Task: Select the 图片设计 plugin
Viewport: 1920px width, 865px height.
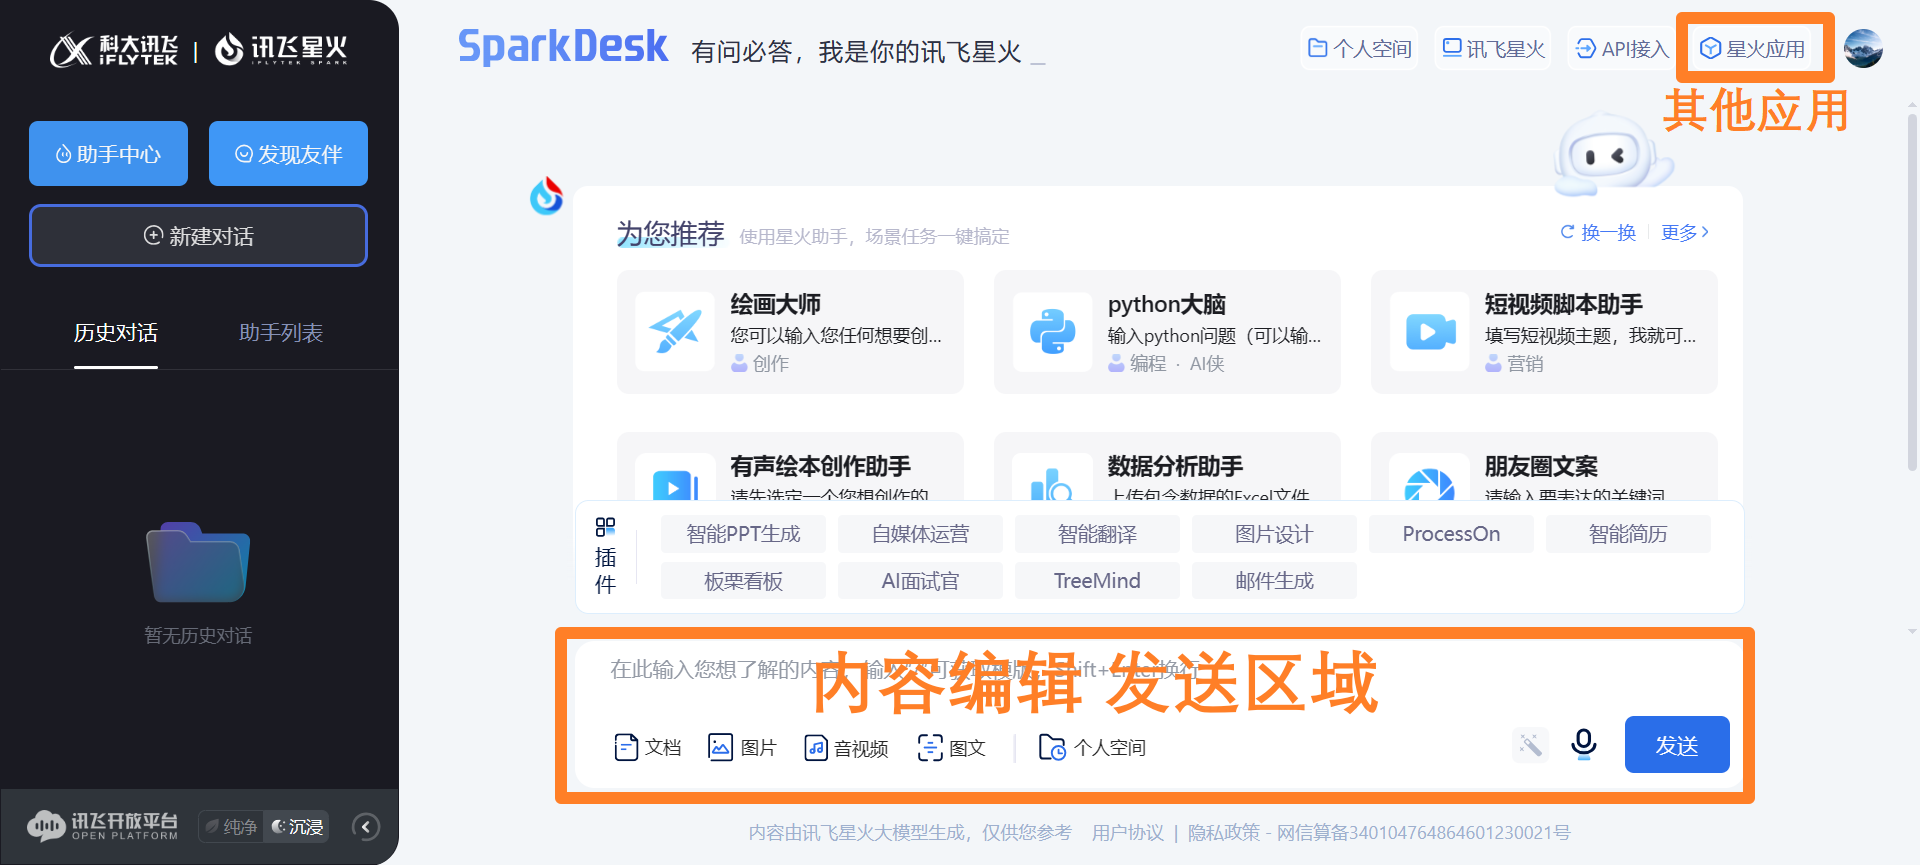Action: (x=1274, y=534)
